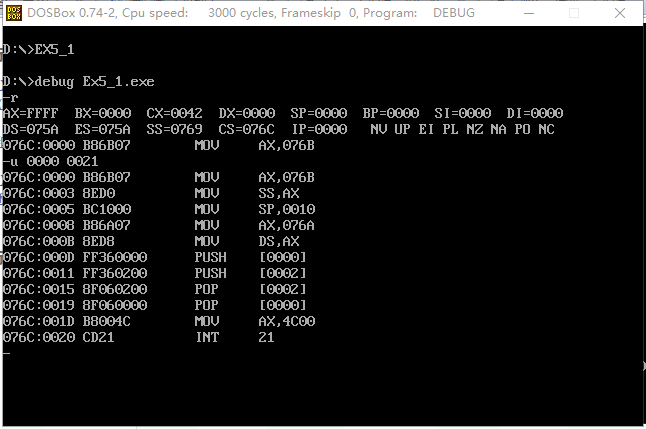Click segment register CS=076C
The height and width of the screenshot is (429, 646).
[247, 129]
